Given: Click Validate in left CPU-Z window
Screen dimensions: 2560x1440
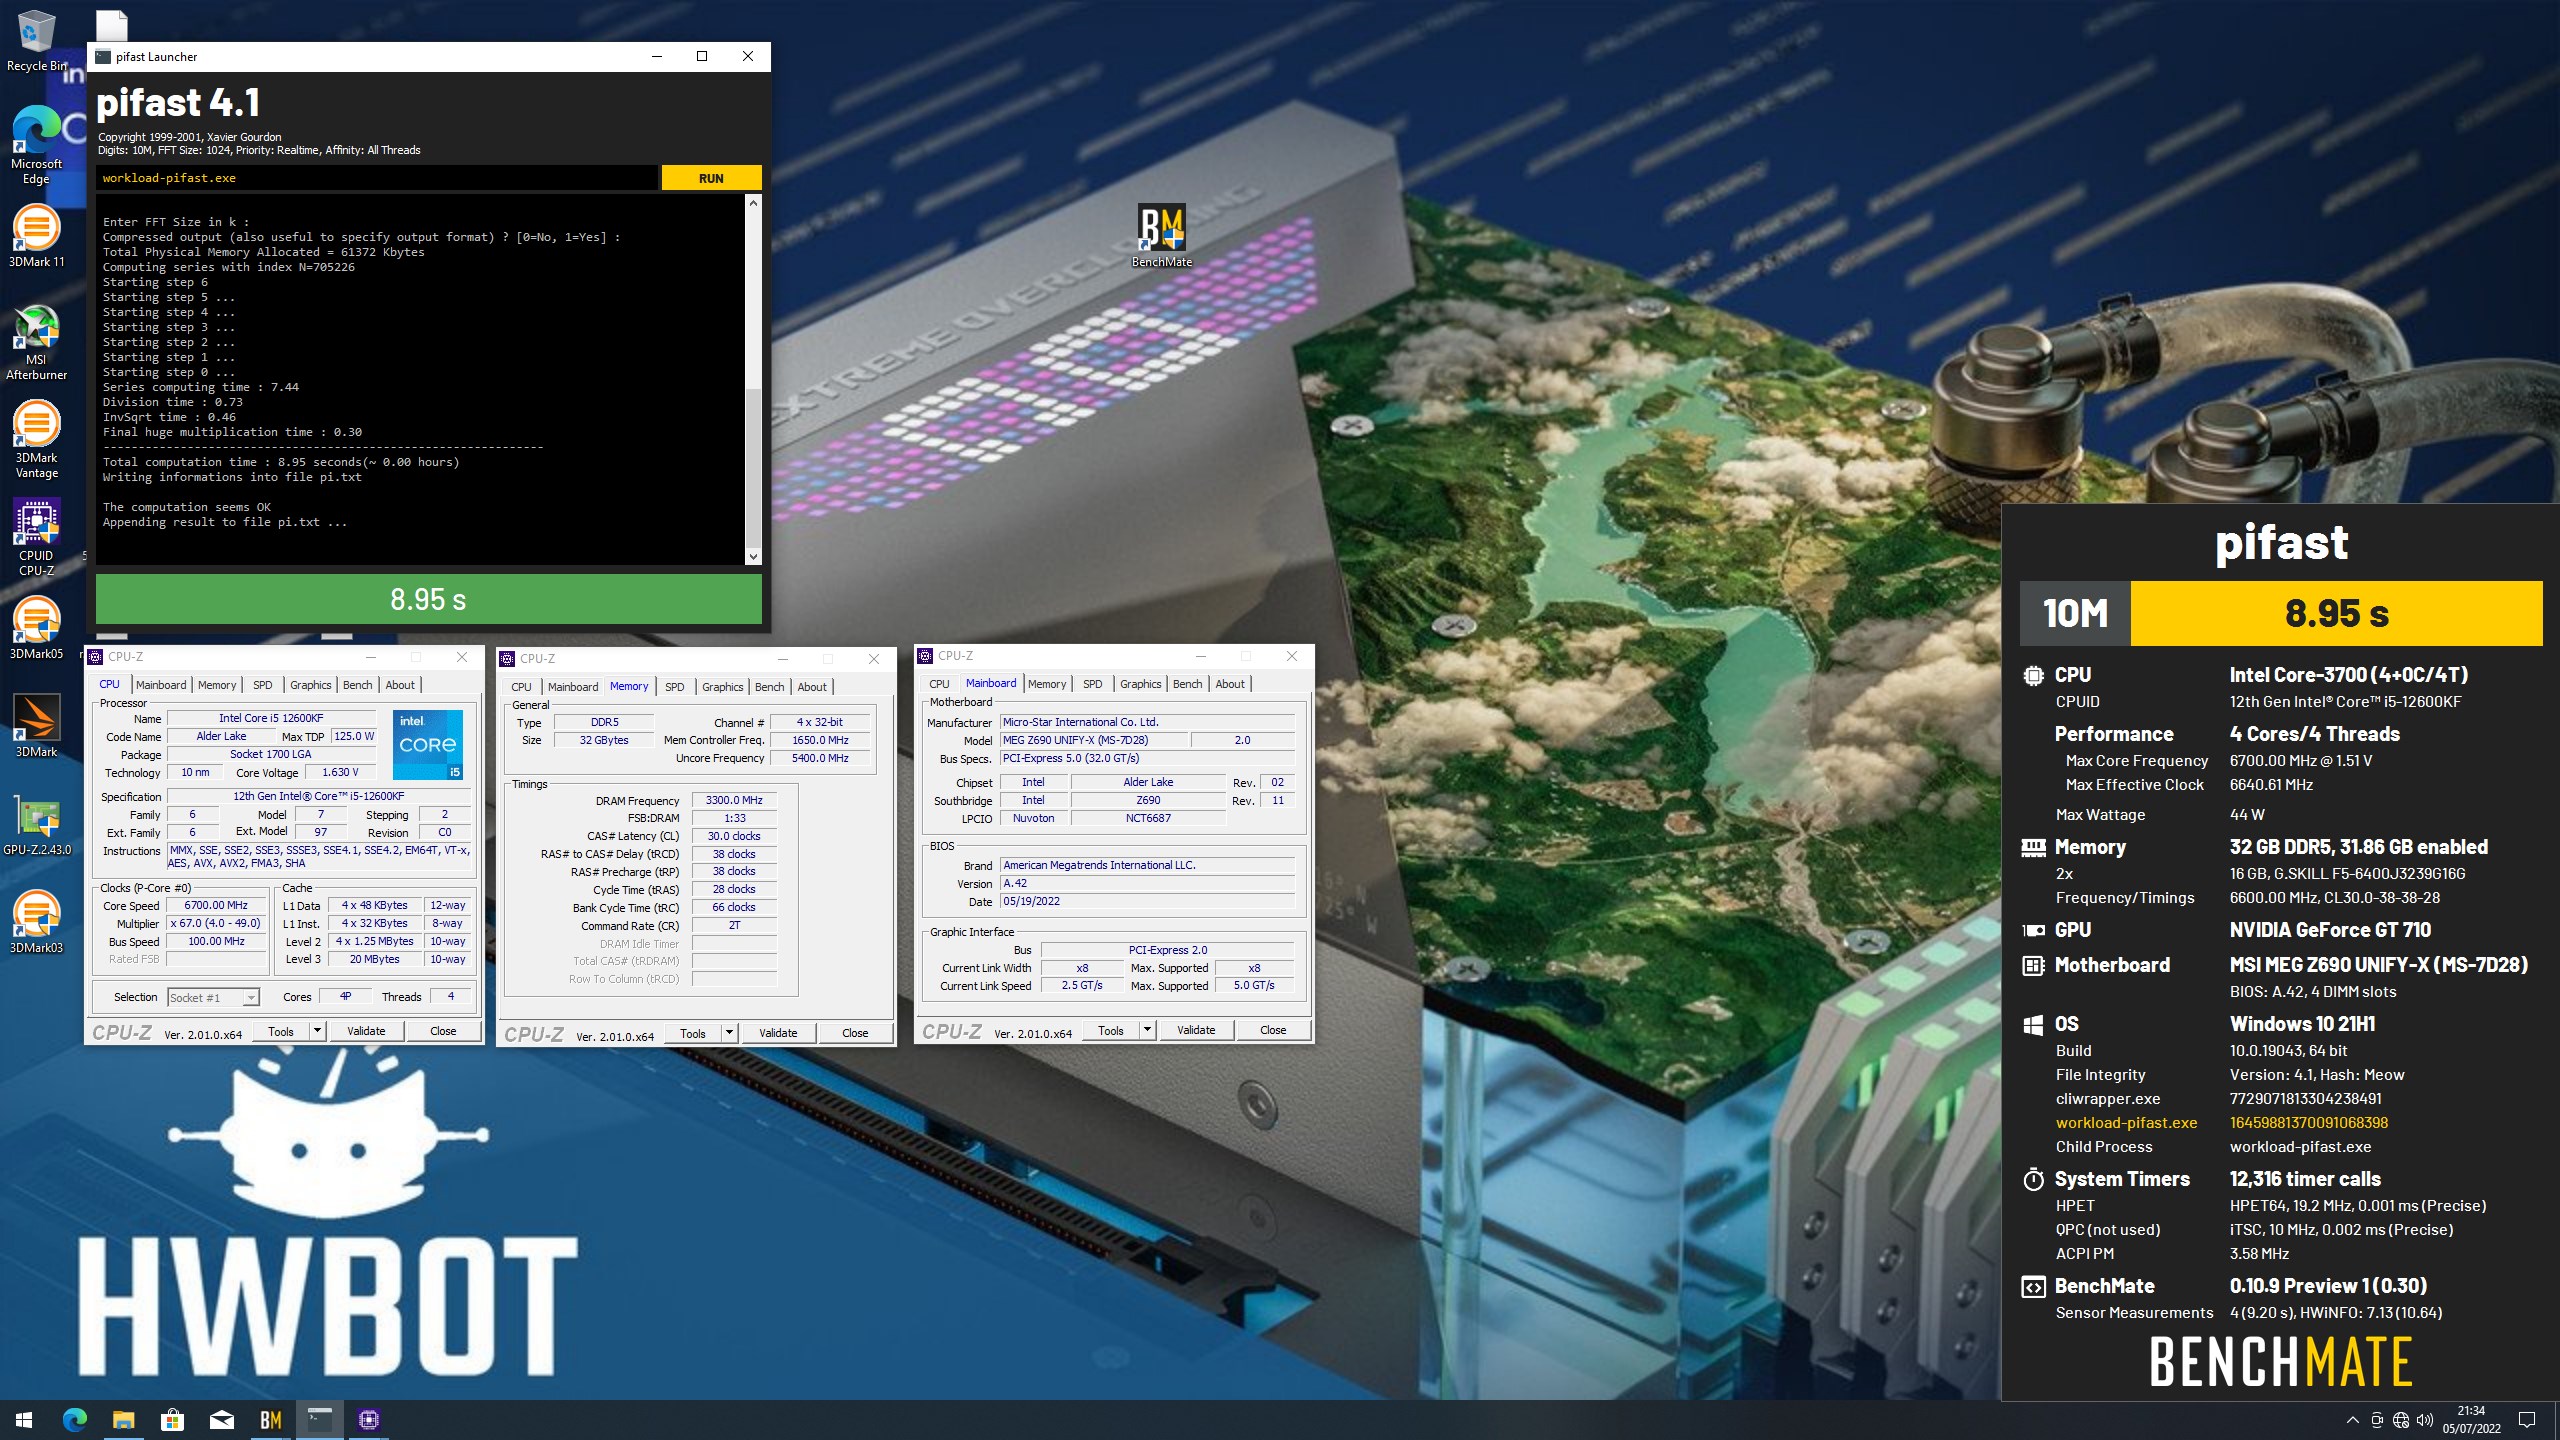Looking at the screenshot, I should 366,1031.
